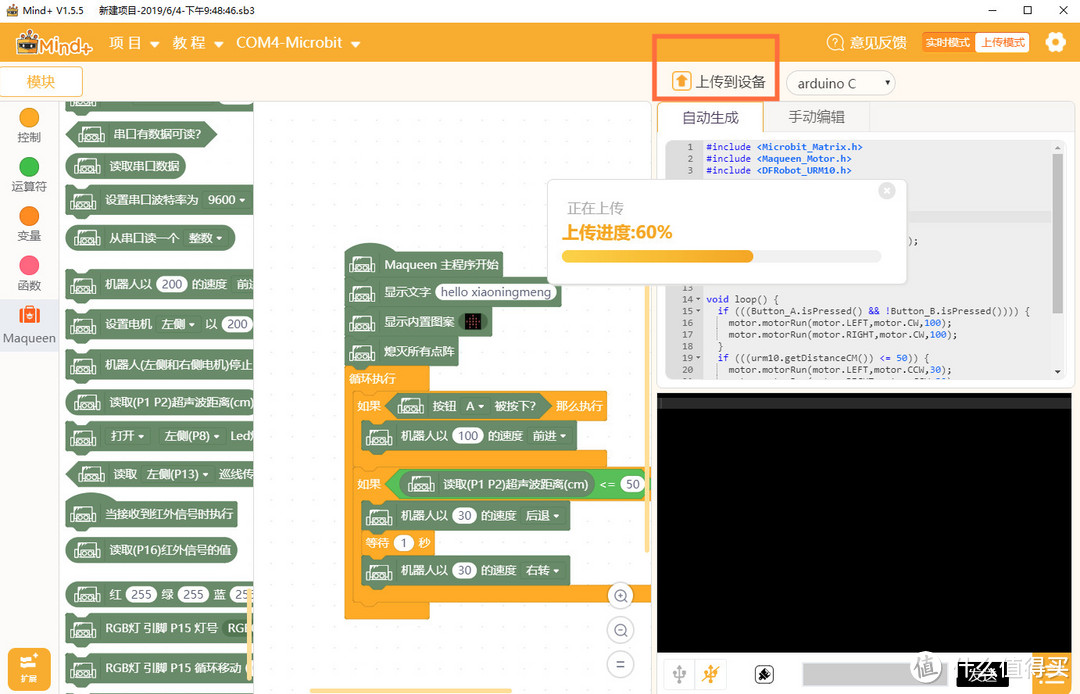Collapse the void loop() fold arrow on line 14
Image resolution: width=1080 pixels, height=694 pixels.
tap(698, 299)
